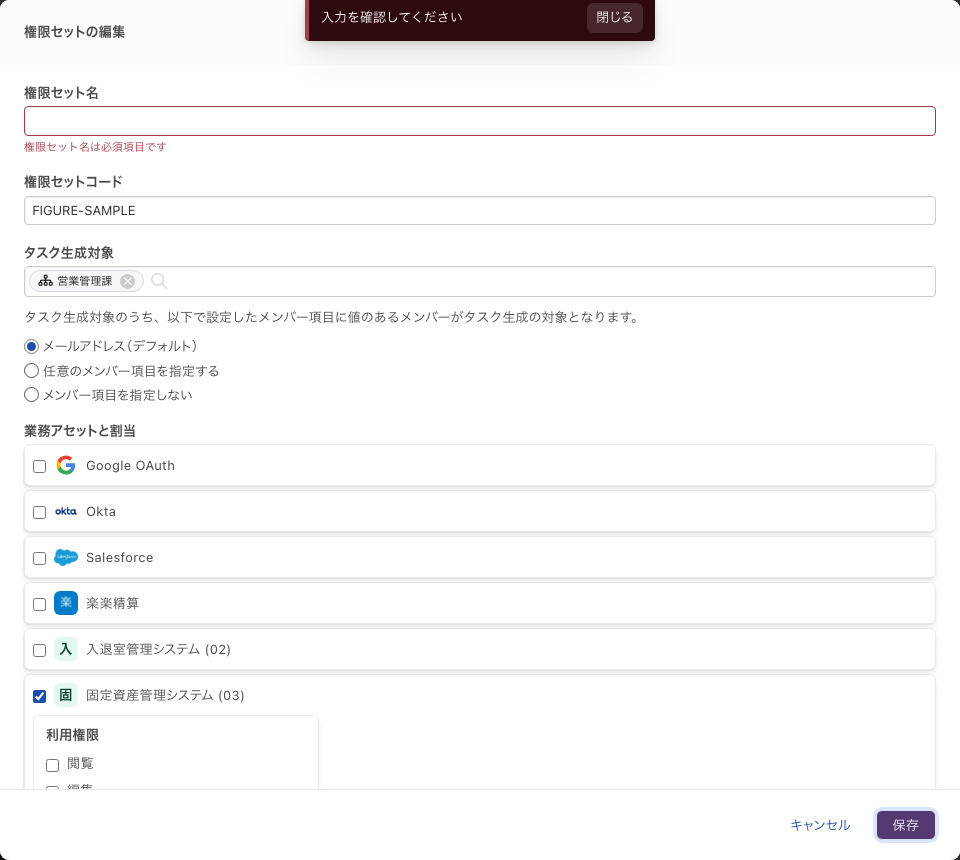
Task: Click the Salesforce row label
Action: click(x=119, y=558)
